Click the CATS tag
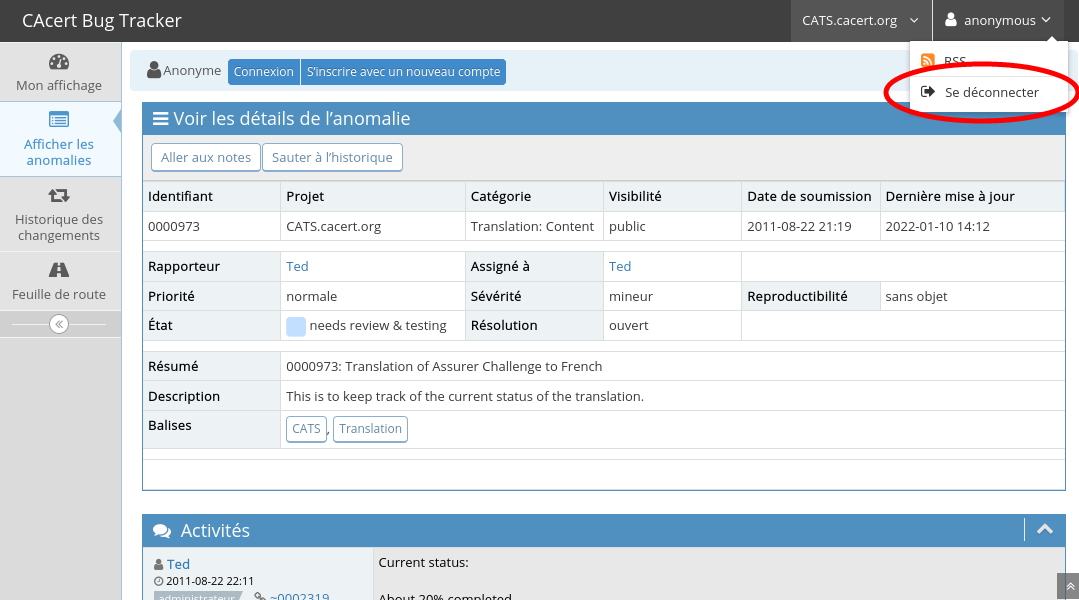 click(306, 429)
